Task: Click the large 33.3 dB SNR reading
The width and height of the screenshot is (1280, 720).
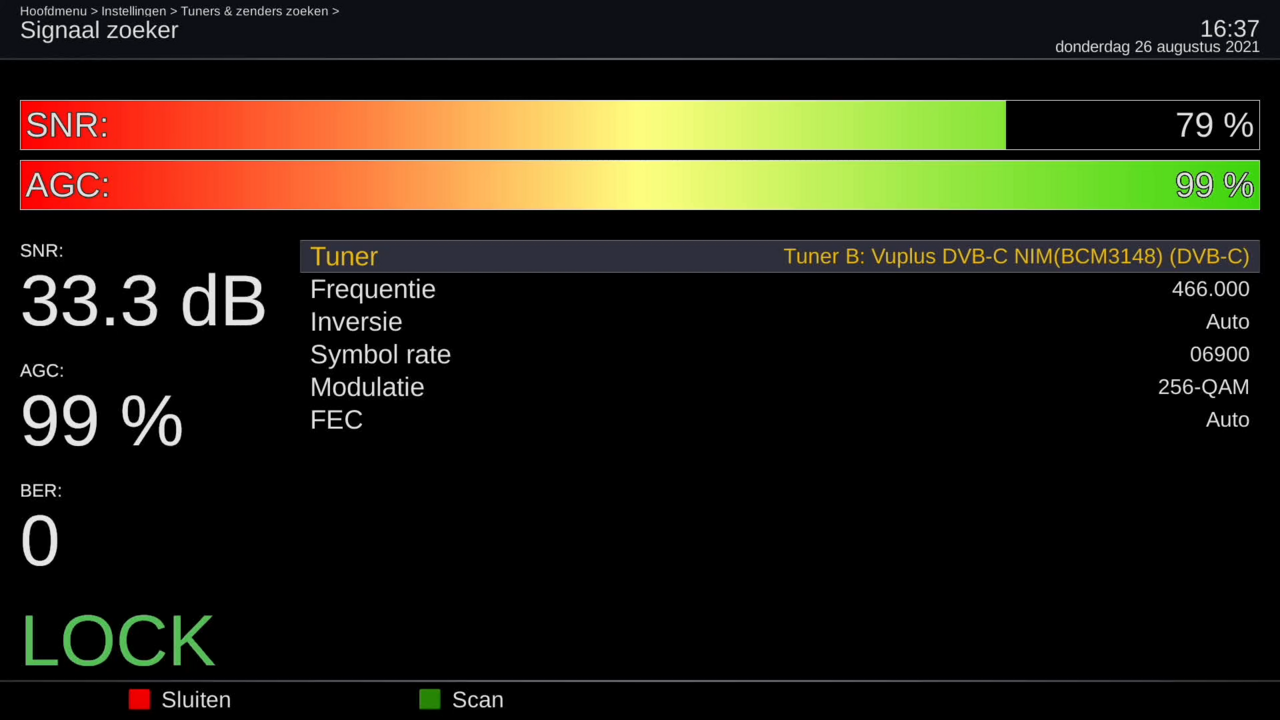Action: 143,301
